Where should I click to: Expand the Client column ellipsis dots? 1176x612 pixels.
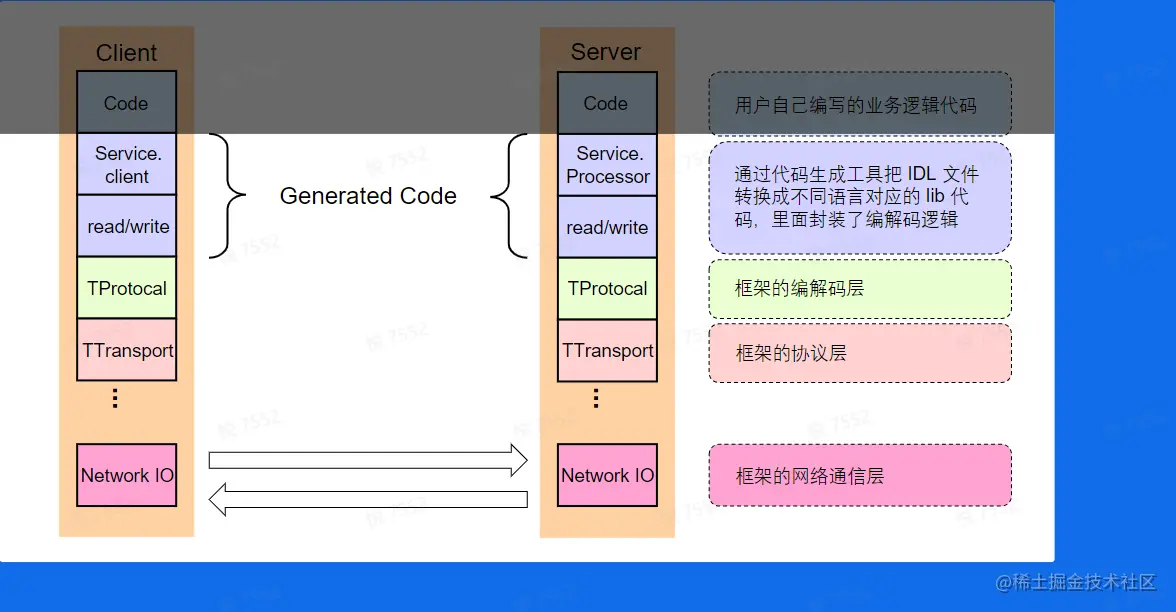[x=114, y=398]
